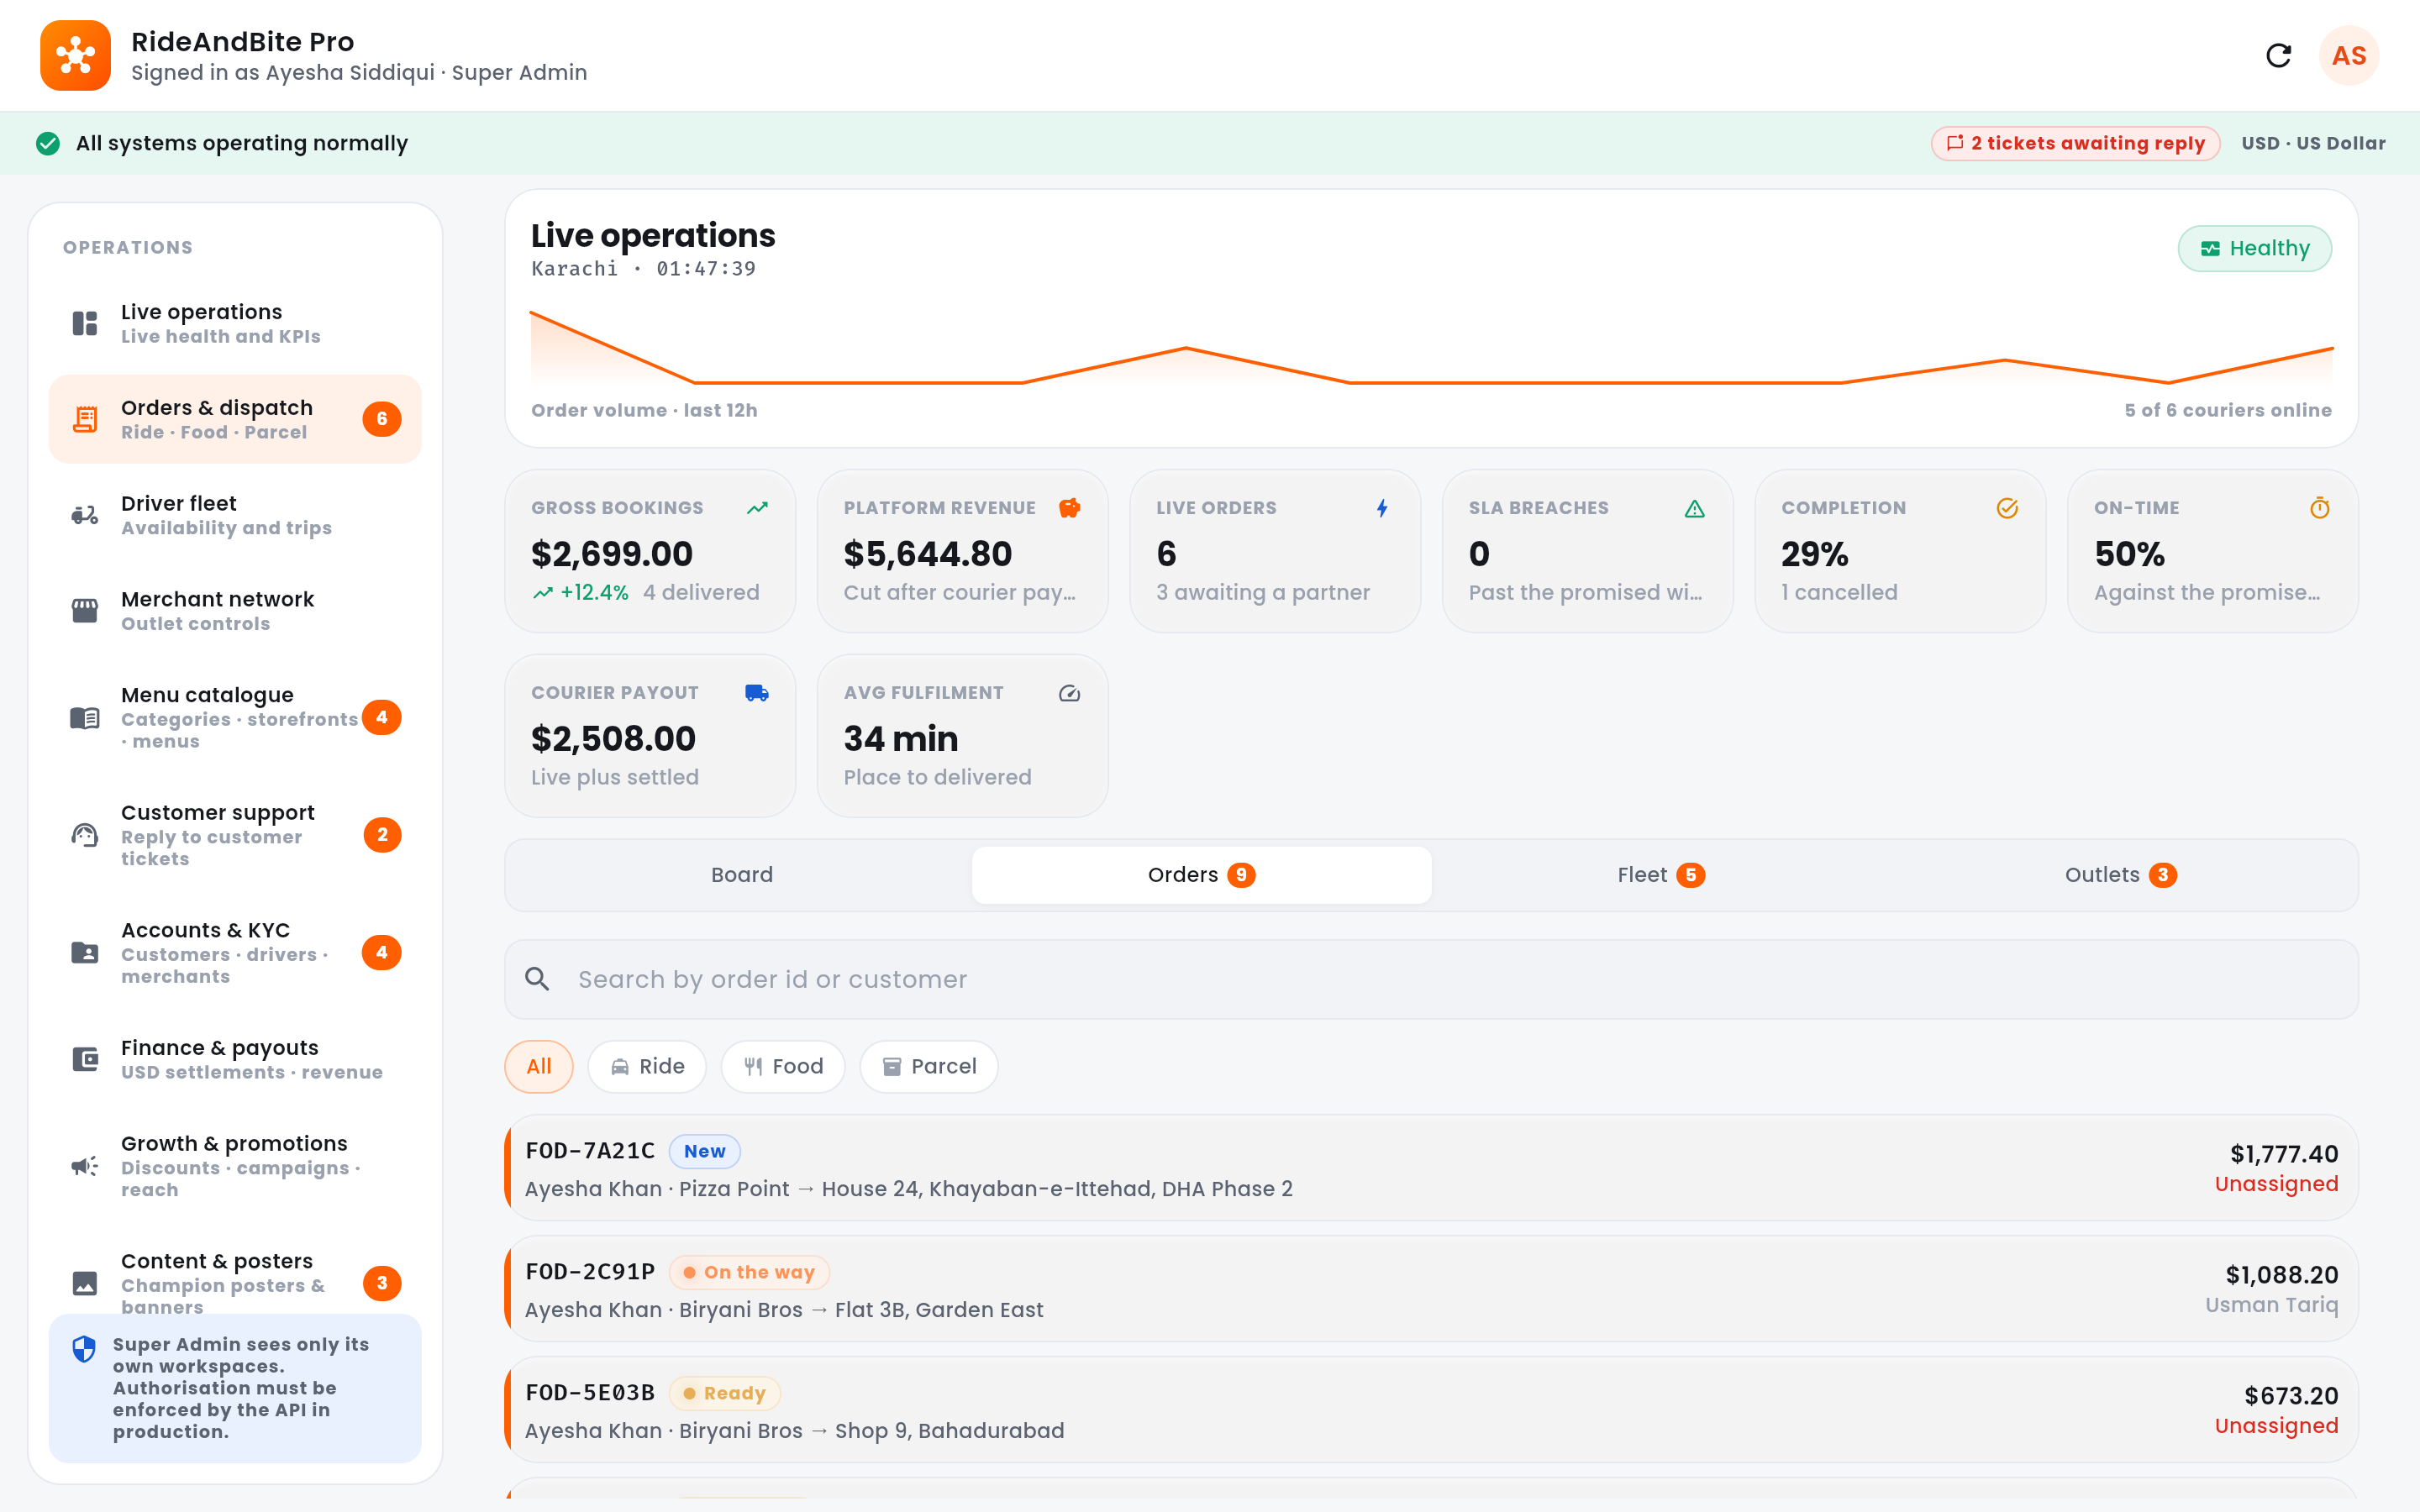Open the AS user avatar menu
2420x1512 pixels.
(2348, 56)
